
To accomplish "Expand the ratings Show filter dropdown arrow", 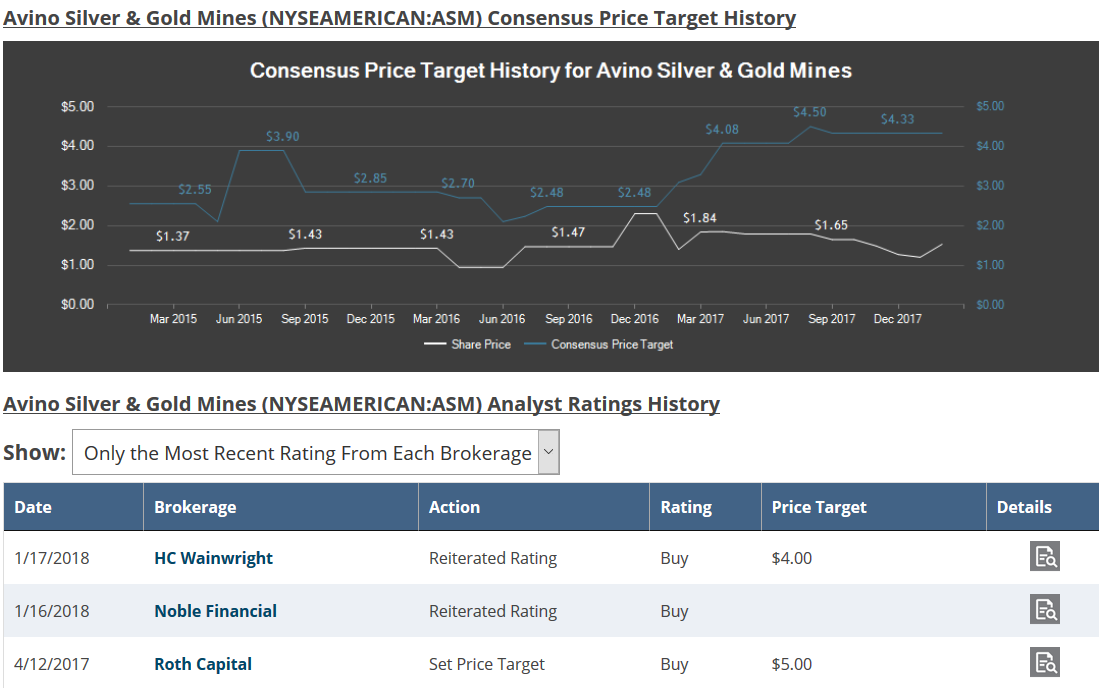I will [x=548, y=452].
